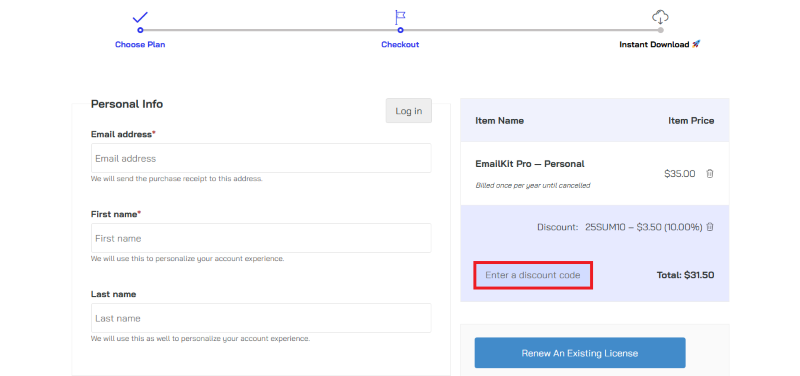Select the Checkout step label
This screenshot has height=376, width=800.
(x=400, y=44)
